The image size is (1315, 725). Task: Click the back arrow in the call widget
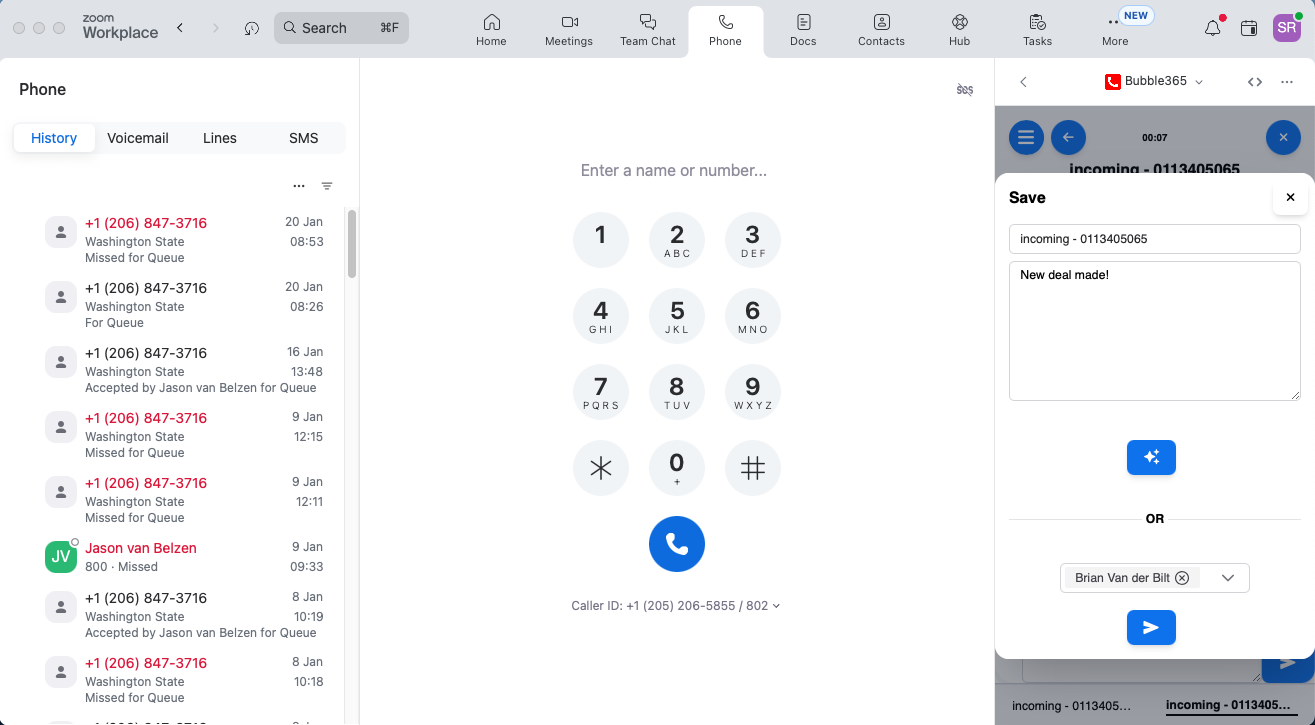1068,137
